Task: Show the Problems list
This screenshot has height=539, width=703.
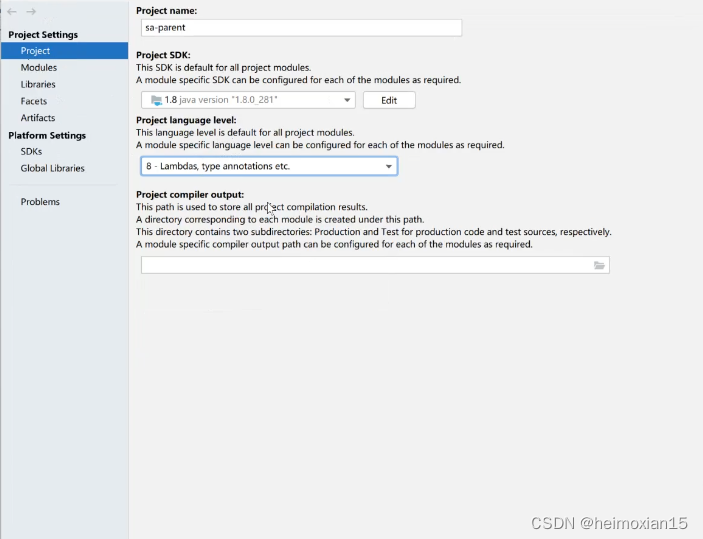Action: [40, 202]
